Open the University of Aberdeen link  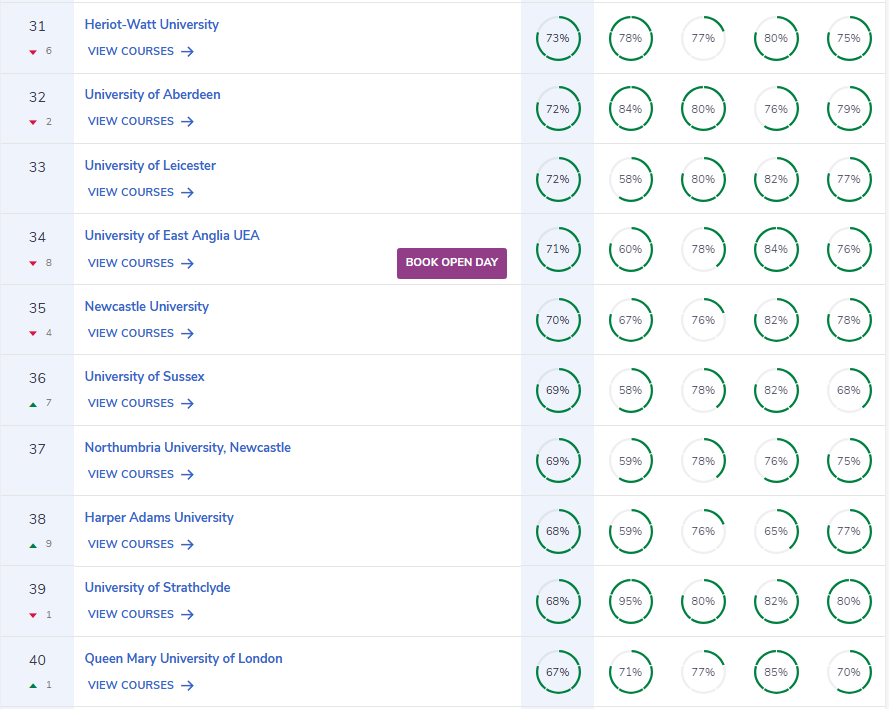tap(153, 95)
